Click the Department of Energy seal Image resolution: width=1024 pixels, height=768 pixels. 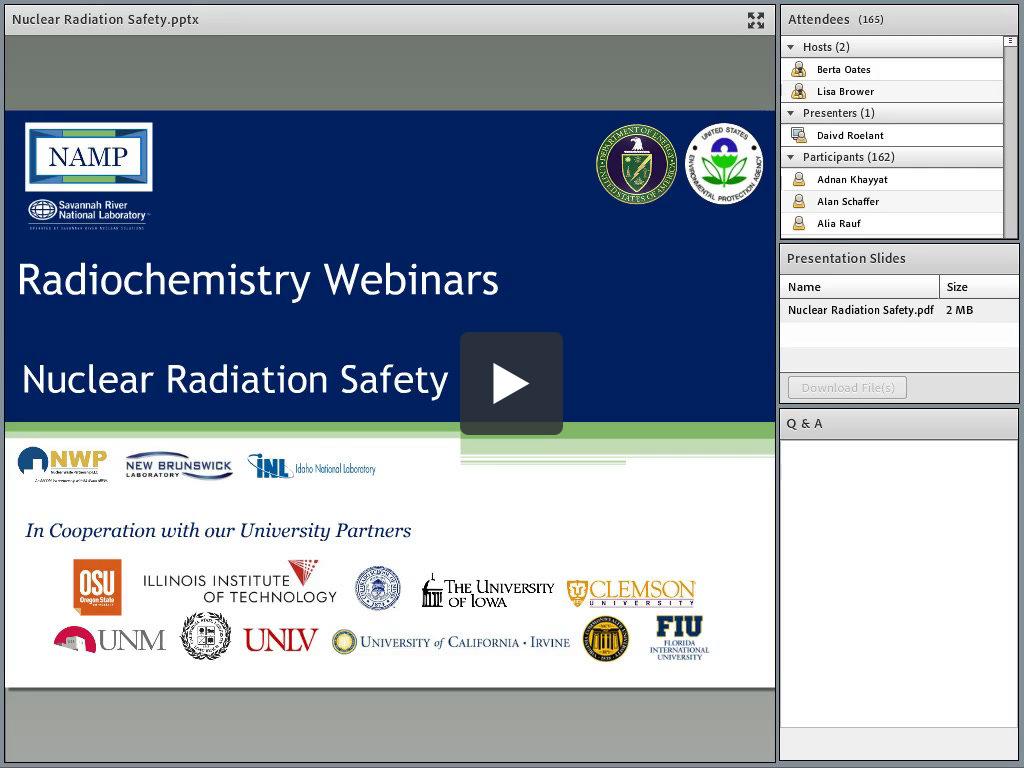636,164
